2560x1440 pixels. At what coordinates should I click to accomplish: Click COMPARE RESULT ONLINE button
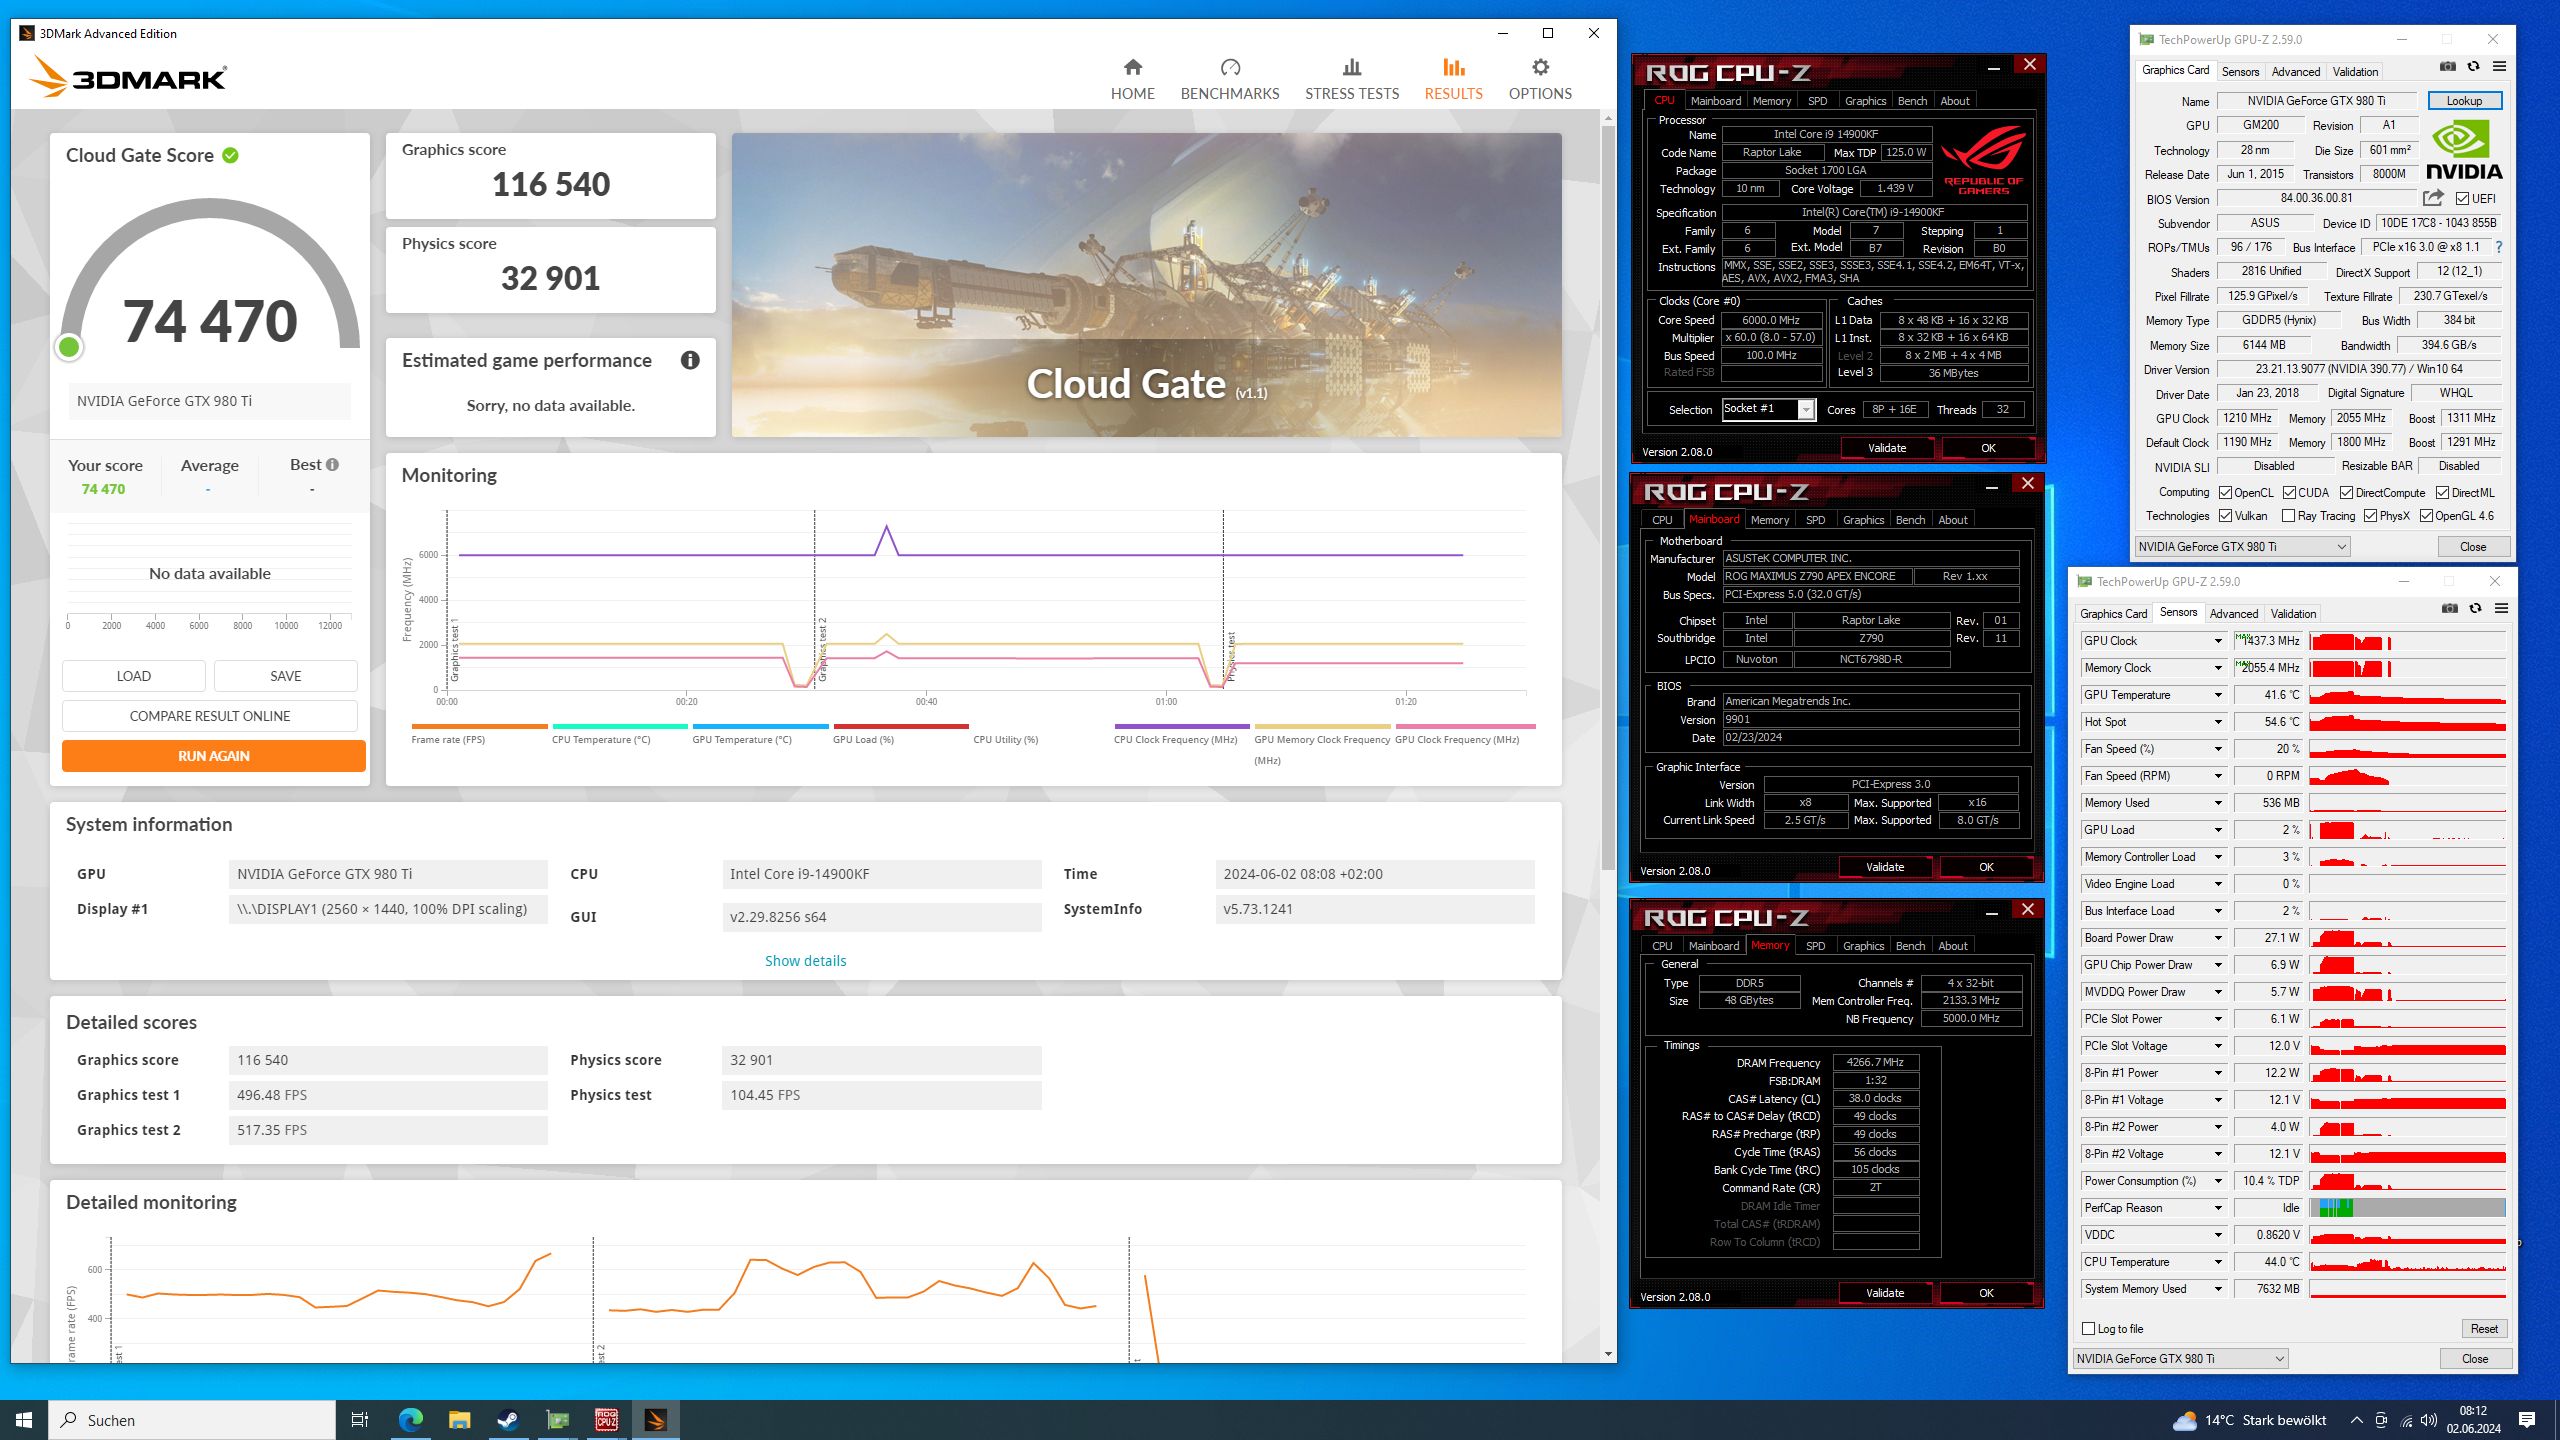click(210, 716)
